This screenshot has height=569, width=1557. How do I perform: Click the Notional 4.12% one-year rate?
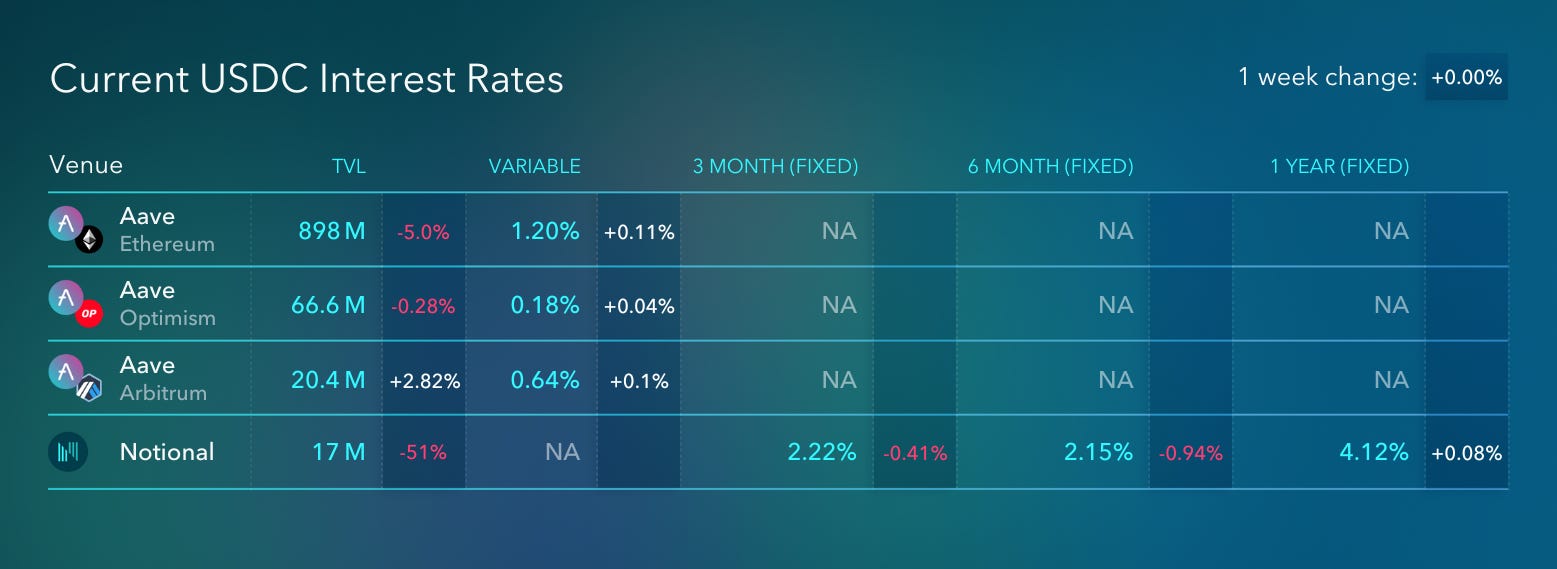pos(1374,452)
